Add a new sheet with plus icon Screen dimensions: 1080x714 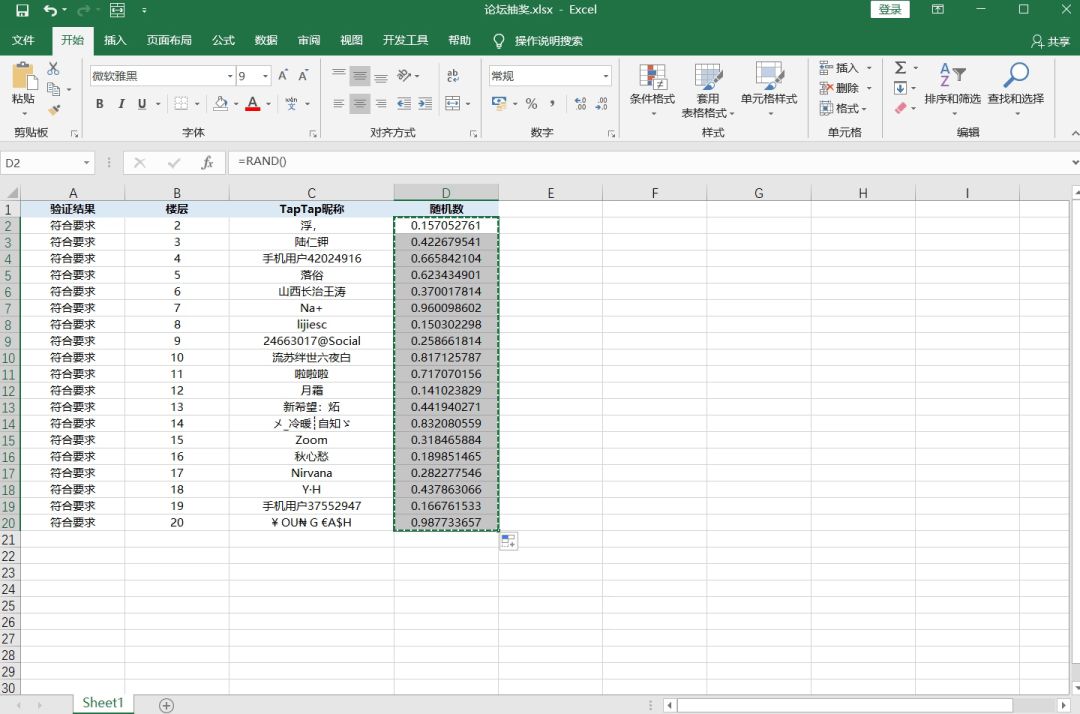coord(166,705)
